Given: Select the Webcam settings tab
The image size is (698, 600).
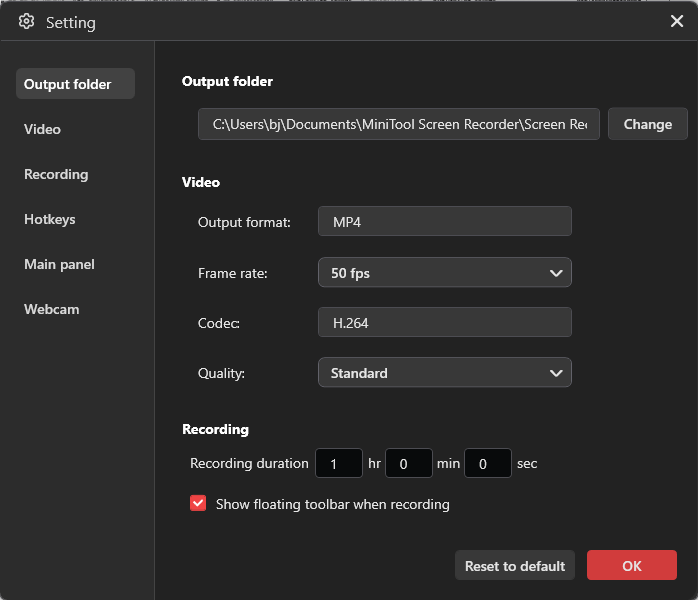Looking at the screenshot, I should (x=52, y=309).
